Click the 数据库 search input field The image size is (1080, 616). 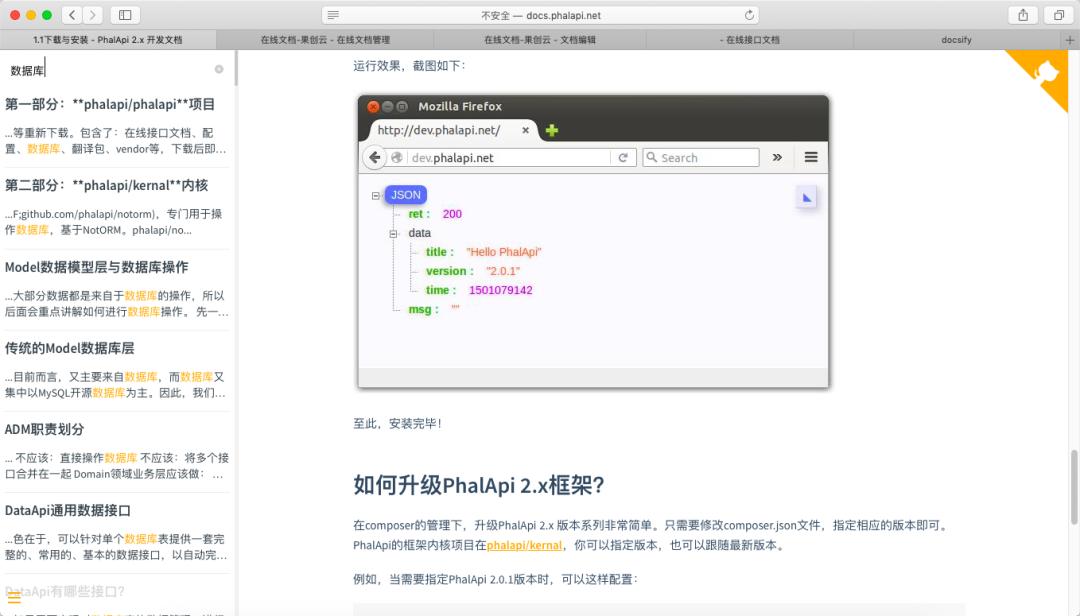tap(100, 70)
